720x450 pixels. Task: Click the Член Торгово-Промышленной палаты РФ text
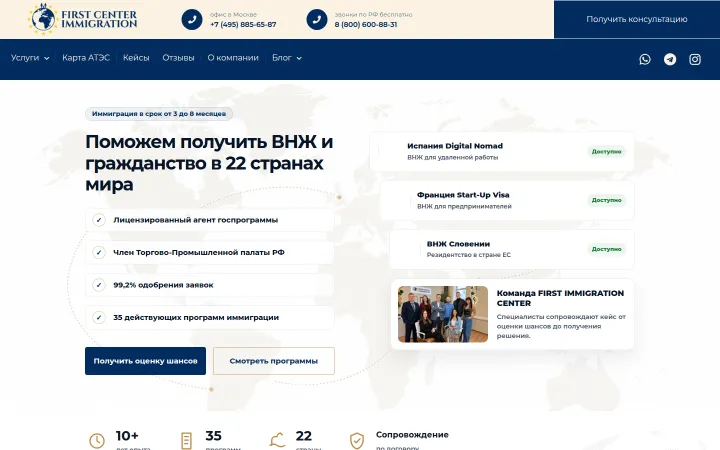pos(199,253)
